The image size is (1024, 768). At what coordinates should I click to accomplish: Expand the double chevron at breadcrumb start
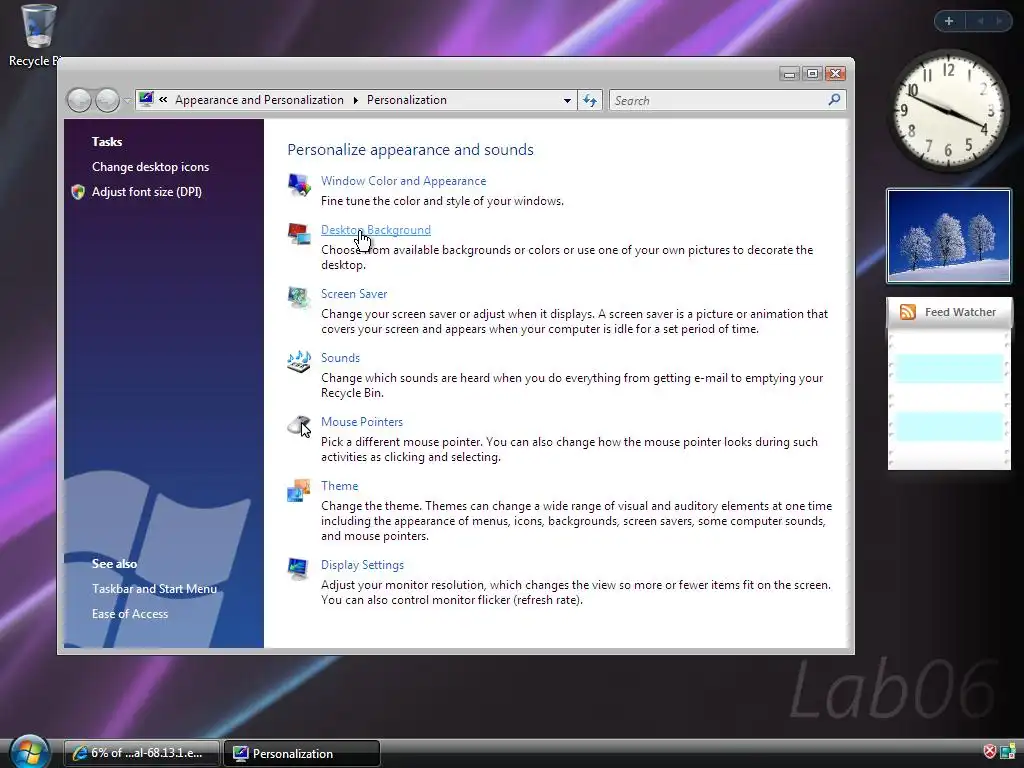tap(163, 99)
